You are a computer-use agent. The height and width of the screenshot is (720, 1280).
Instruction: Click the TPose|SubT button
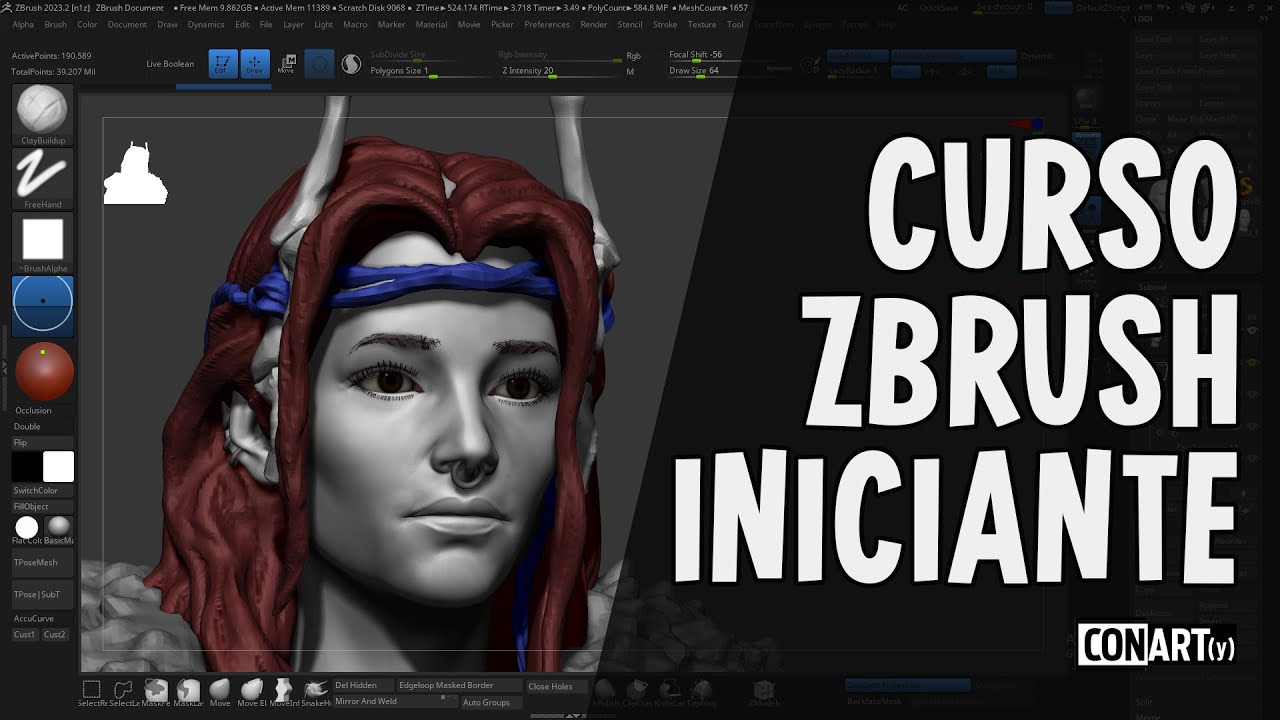click(x=43, y=595)
